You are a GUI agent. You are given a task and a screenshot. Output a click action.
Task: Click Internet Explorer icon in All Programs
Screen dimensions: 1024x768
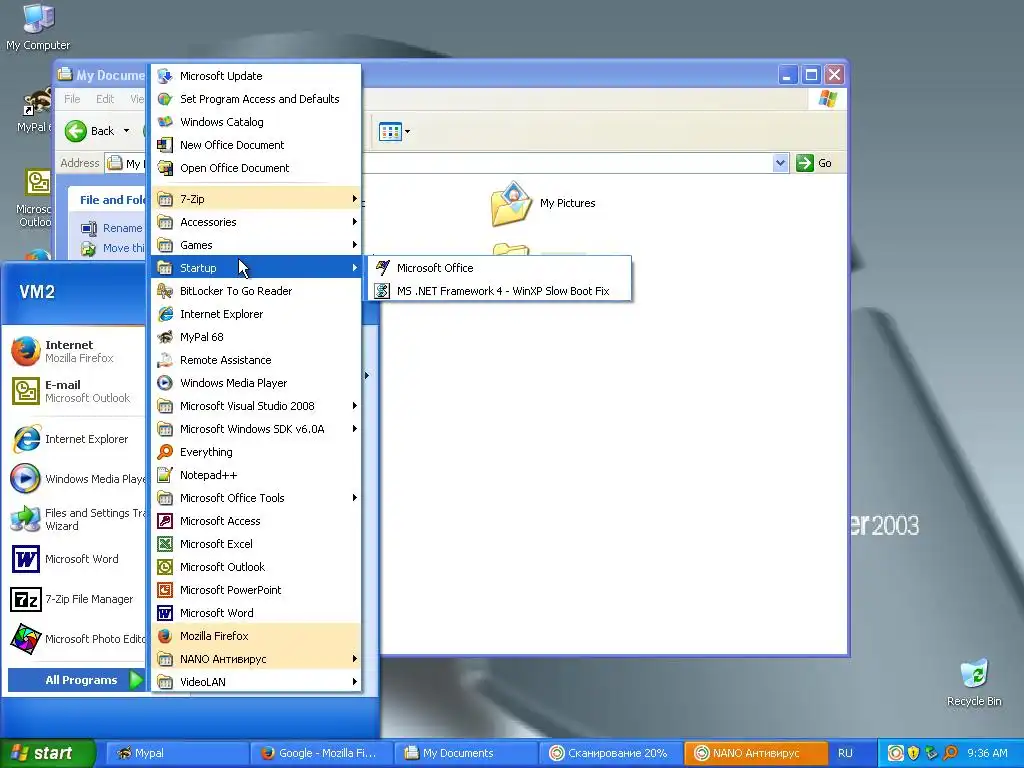point(165,314)
